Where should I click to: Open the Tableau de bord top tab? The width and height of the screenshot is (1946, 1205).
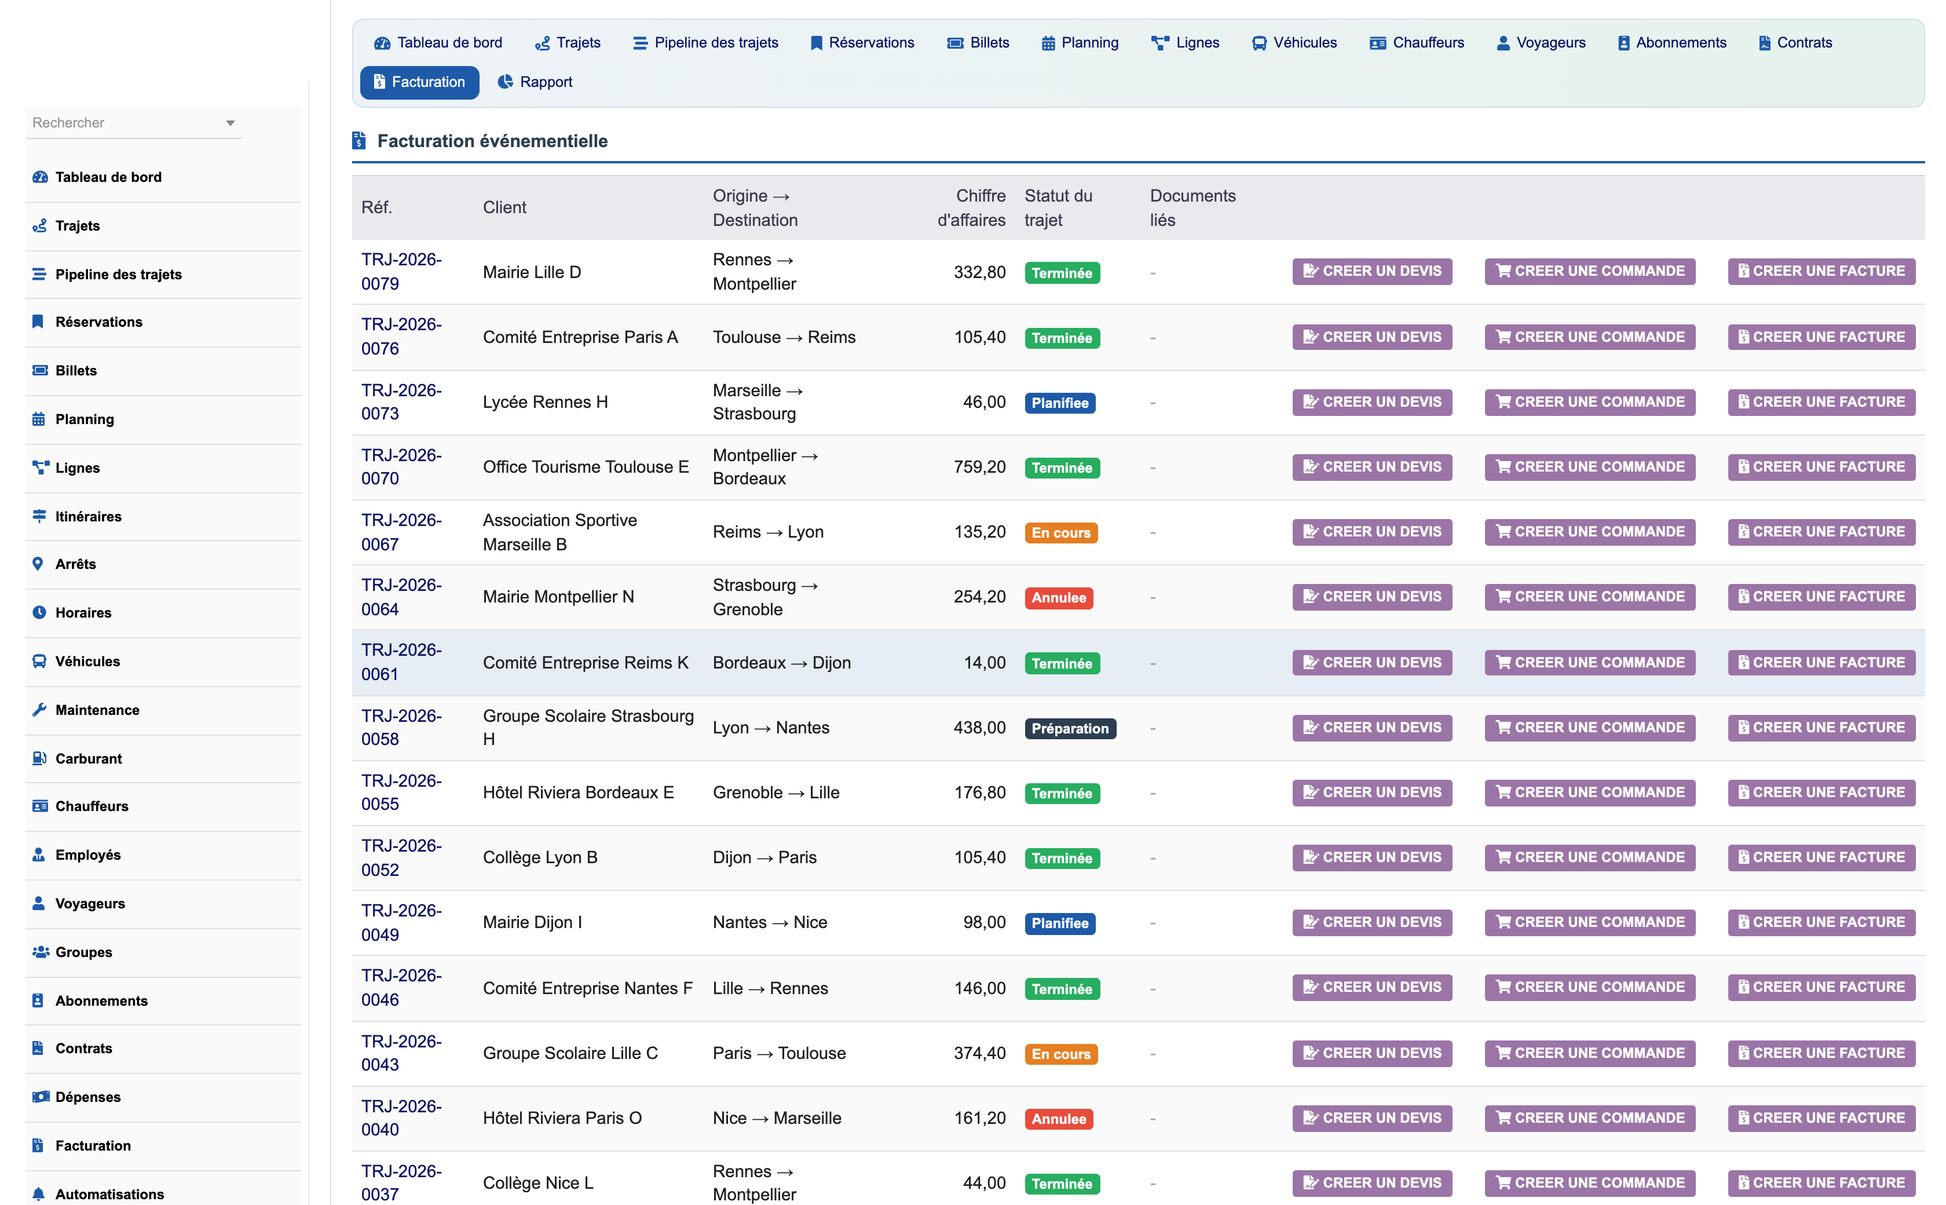pos(438,43)
